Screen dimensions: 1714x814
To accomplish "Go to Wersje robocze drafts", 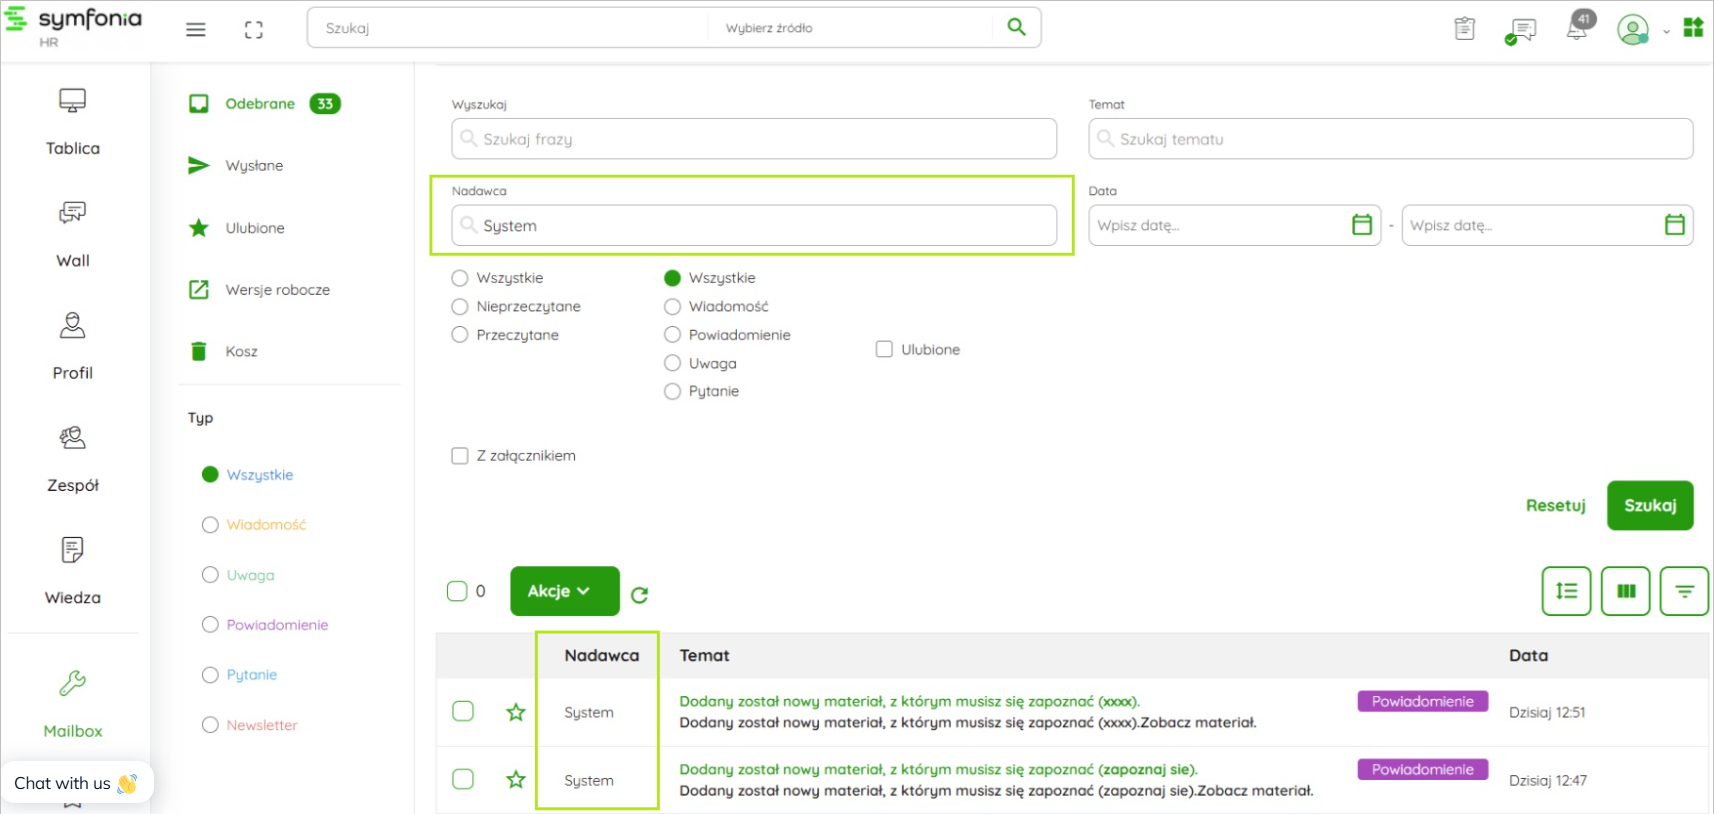I will (x=277, y=290).
